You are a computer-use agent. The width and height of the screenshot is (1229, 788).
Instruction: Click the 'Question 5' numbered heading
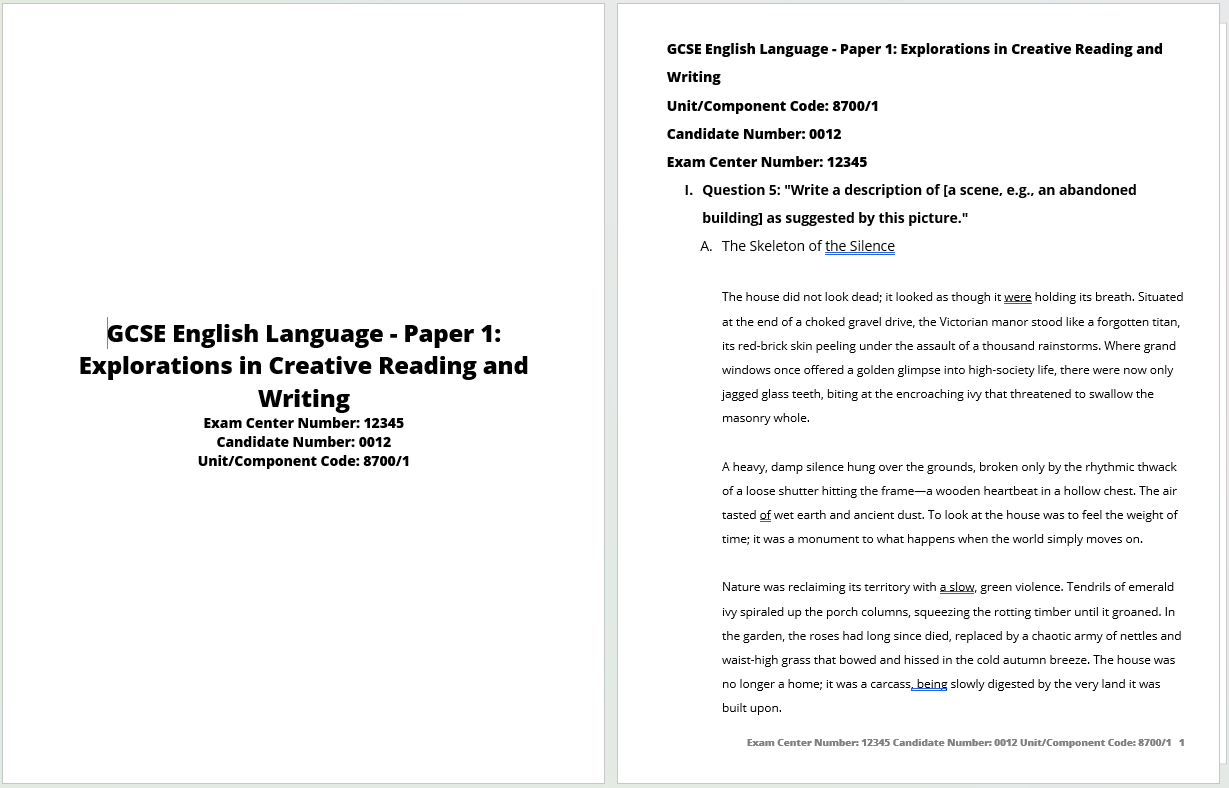(x=919, y=204)
